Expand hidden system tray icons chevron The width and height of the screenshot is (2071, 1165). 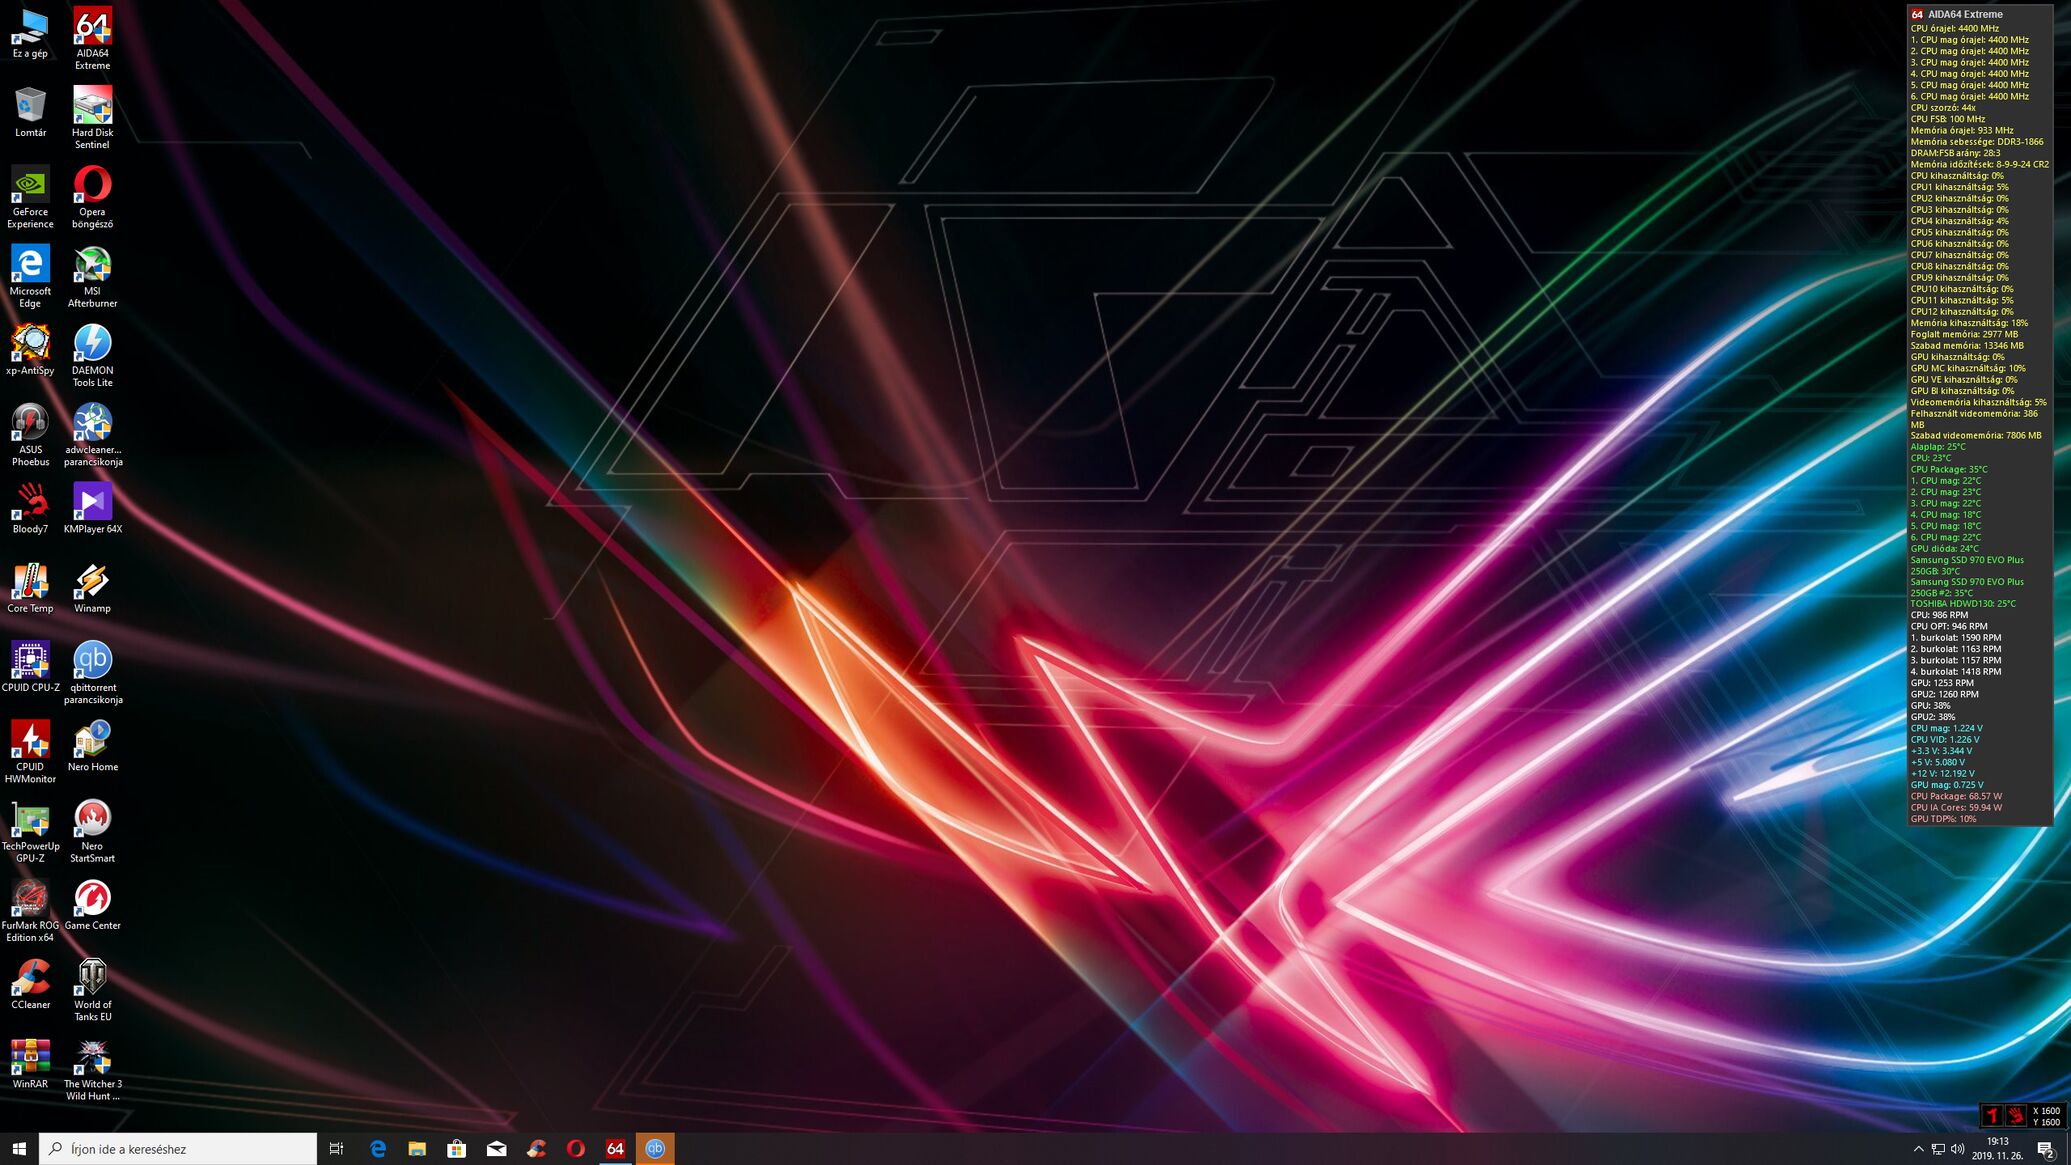pos(1918,1149)
